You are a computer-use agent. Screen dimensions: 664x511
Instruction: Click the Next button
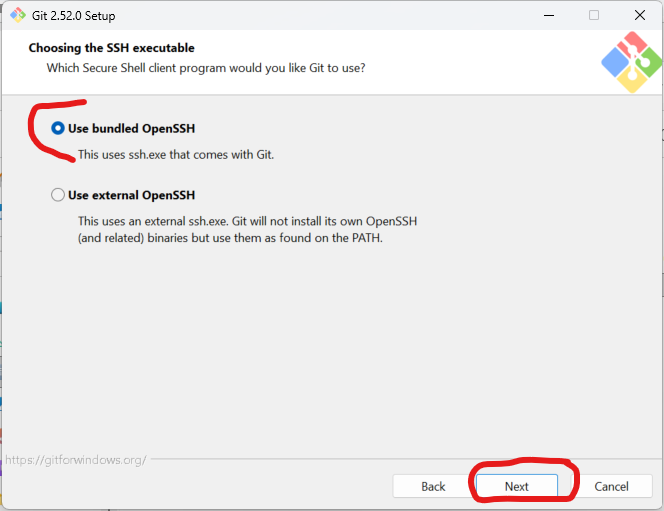pos(517,486)
